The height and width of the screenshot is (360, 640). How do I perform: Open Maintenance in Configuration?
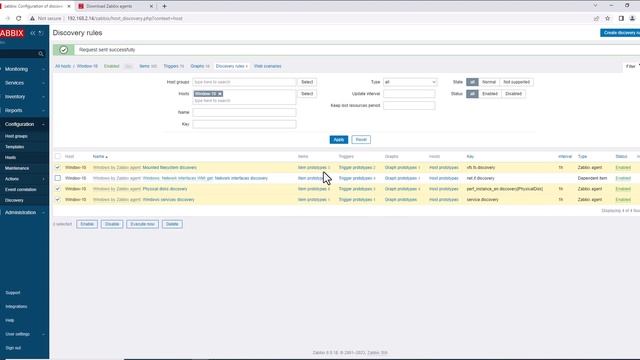(x=17, y=168)
